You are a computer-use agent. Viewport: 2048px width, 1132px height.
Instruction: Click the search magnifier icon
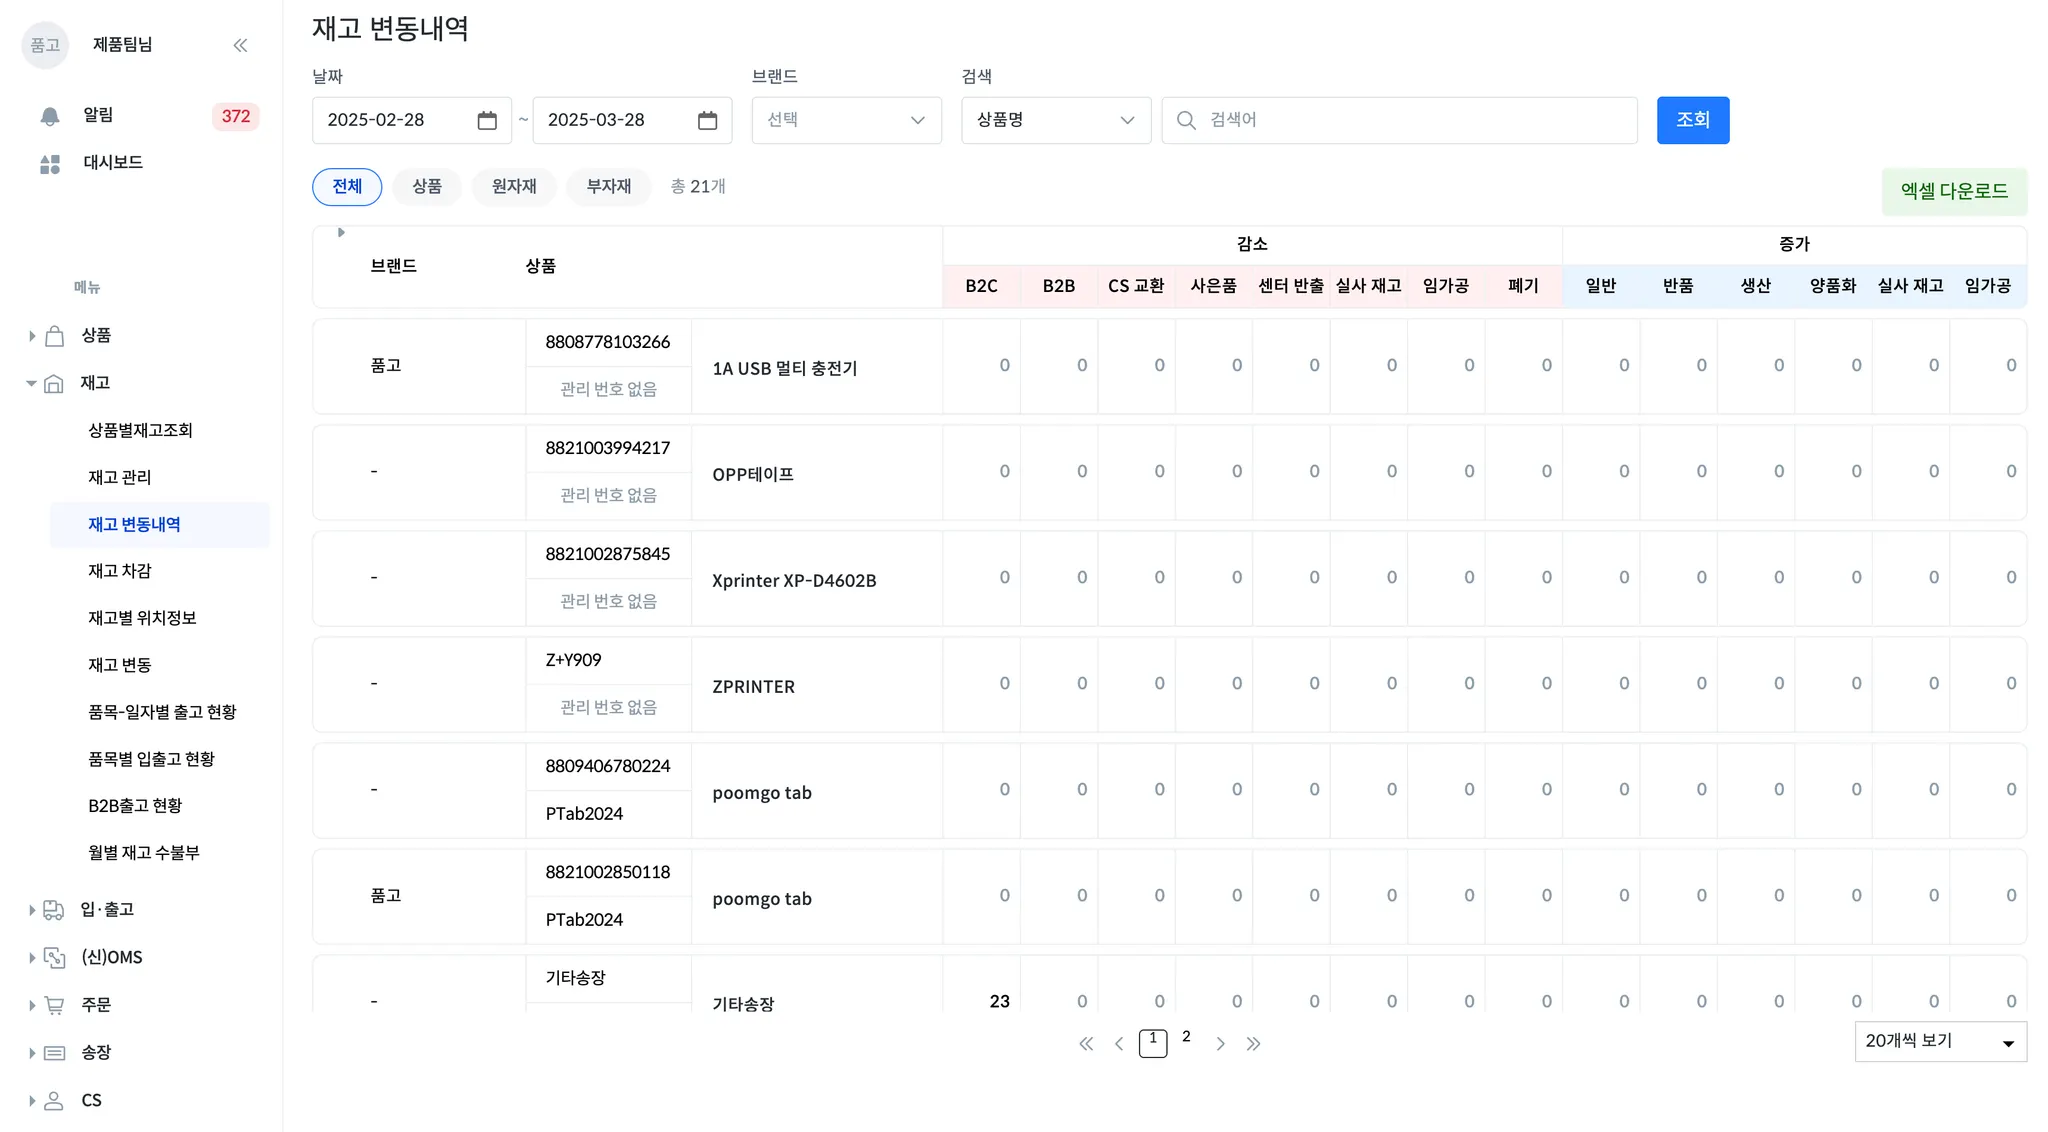click(1186, 120)
